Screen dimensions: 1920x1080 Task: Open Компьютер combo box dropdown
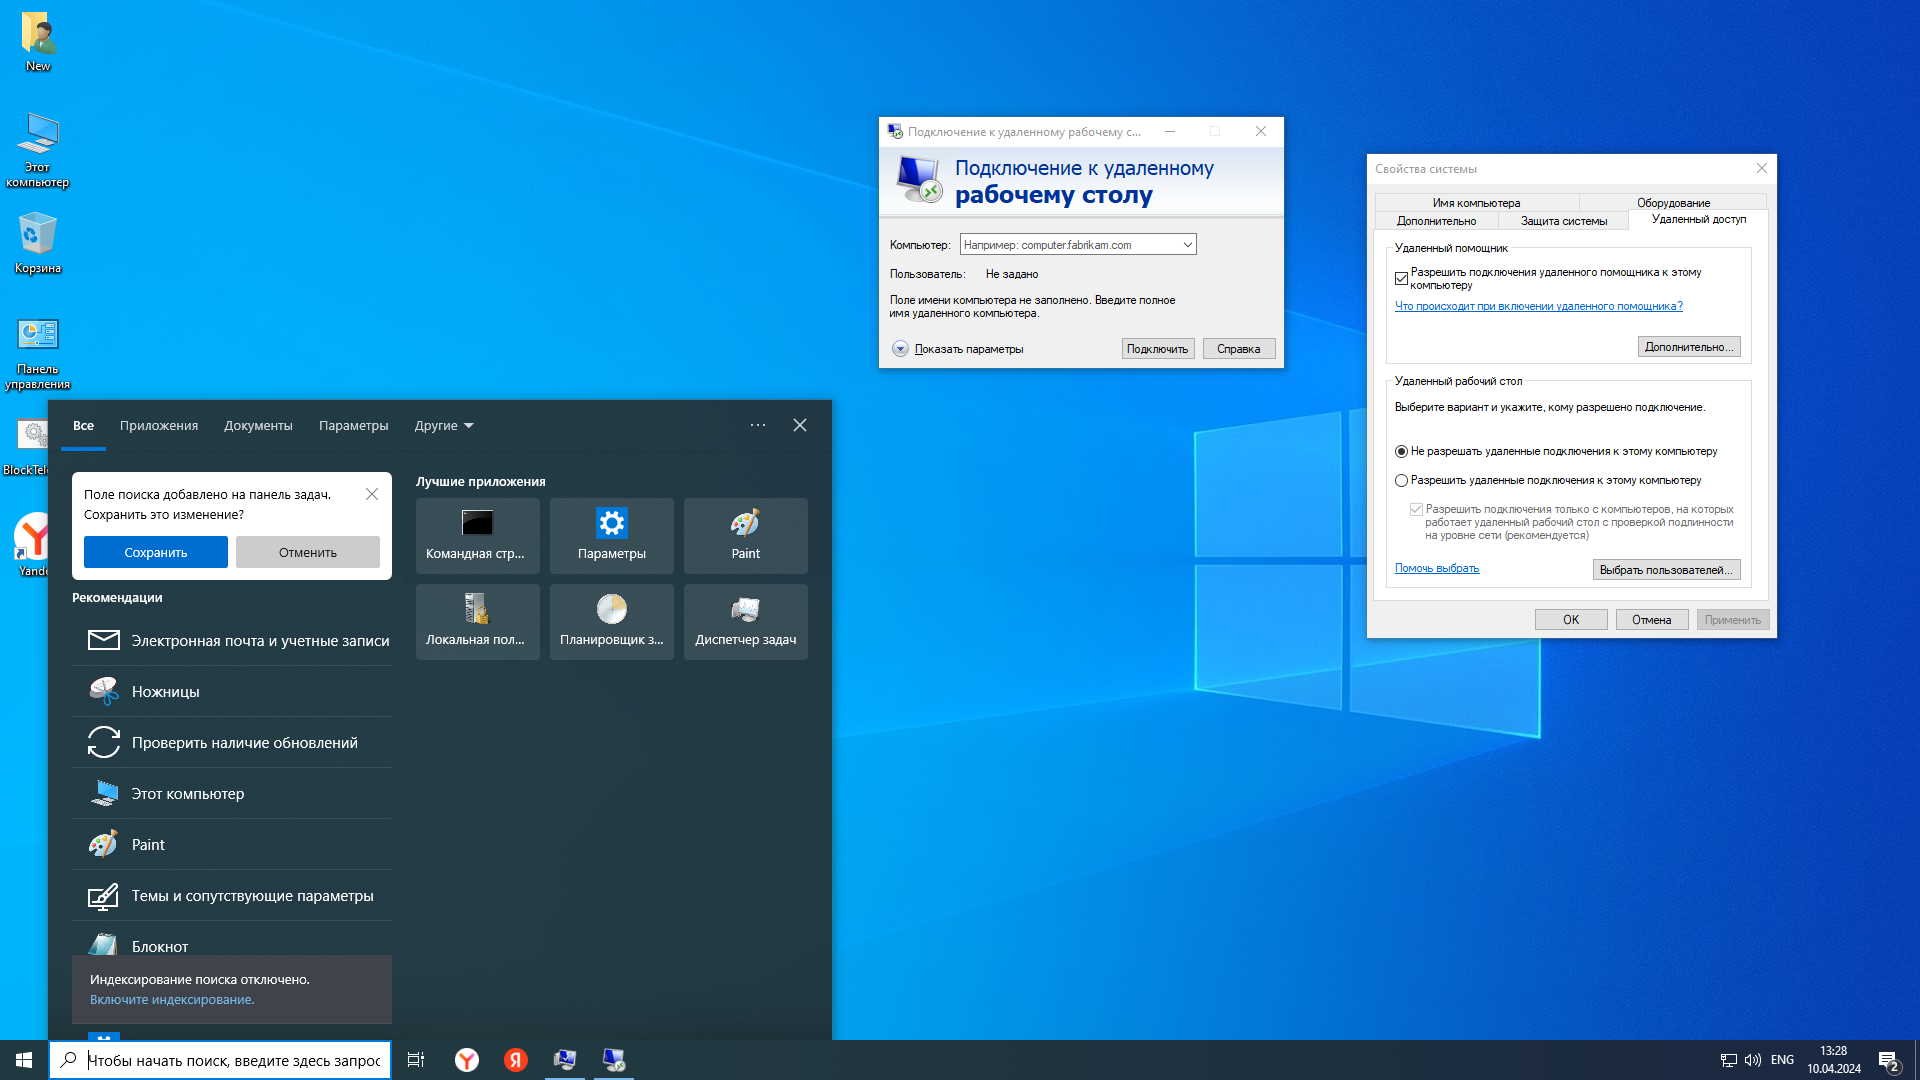click(1187, 244)
